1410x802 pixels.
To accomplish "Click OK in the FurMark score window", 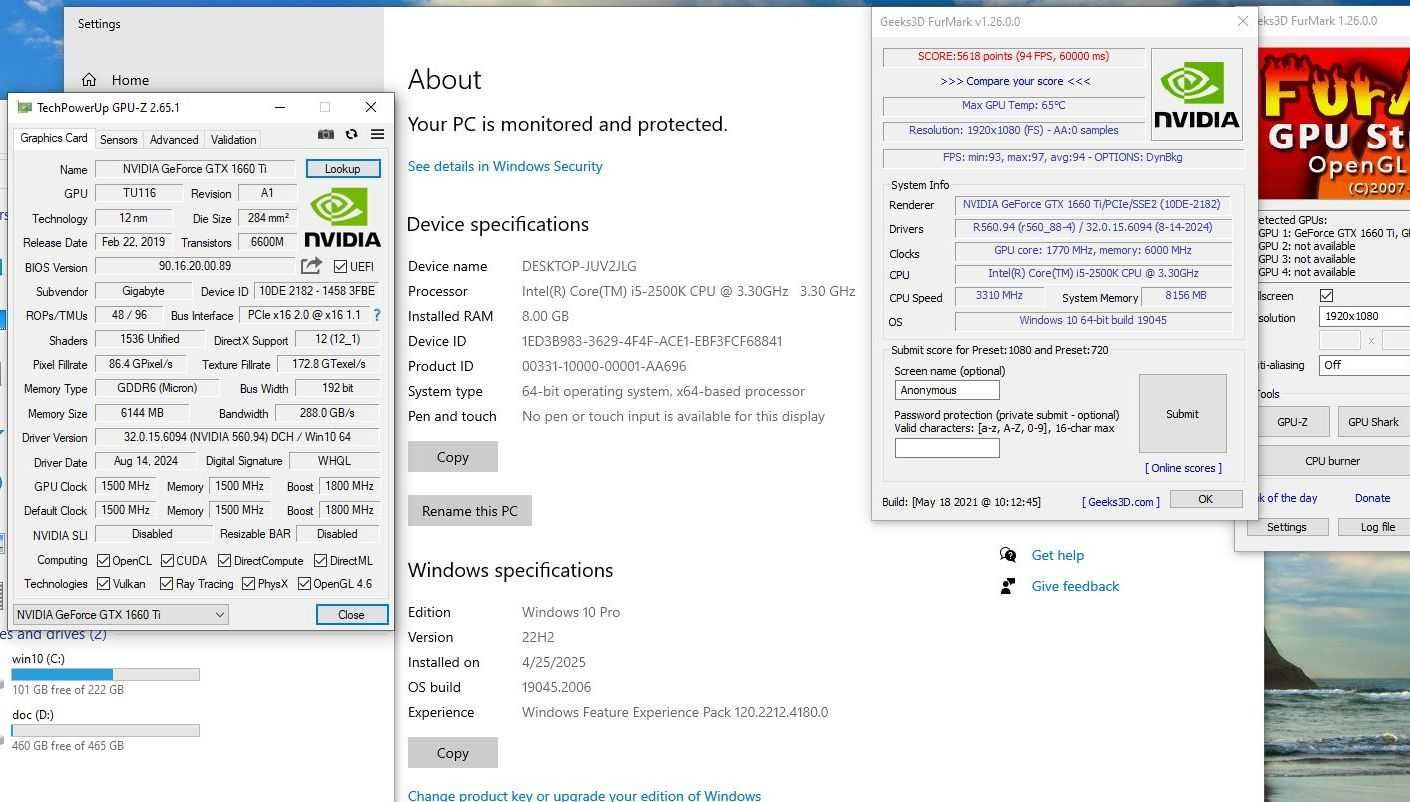I will point(1206,499).
